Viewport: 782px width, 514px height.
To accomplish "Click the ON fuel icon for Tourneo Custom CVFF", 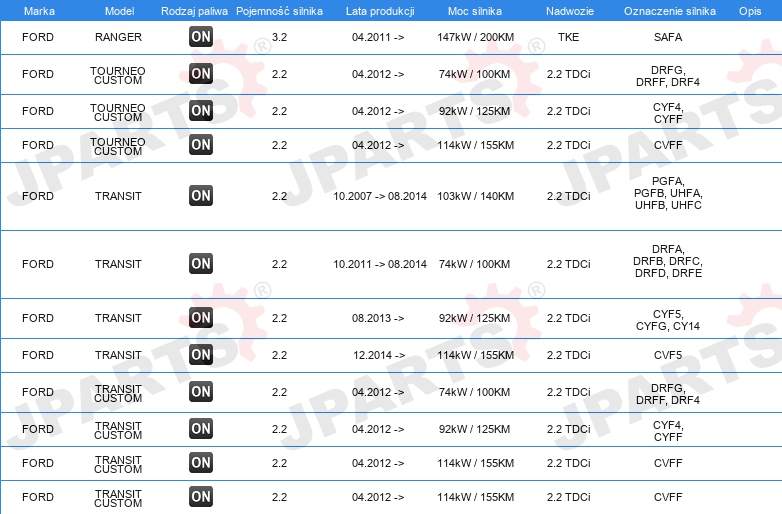I will pyautogui.click(x=201, y=145).
